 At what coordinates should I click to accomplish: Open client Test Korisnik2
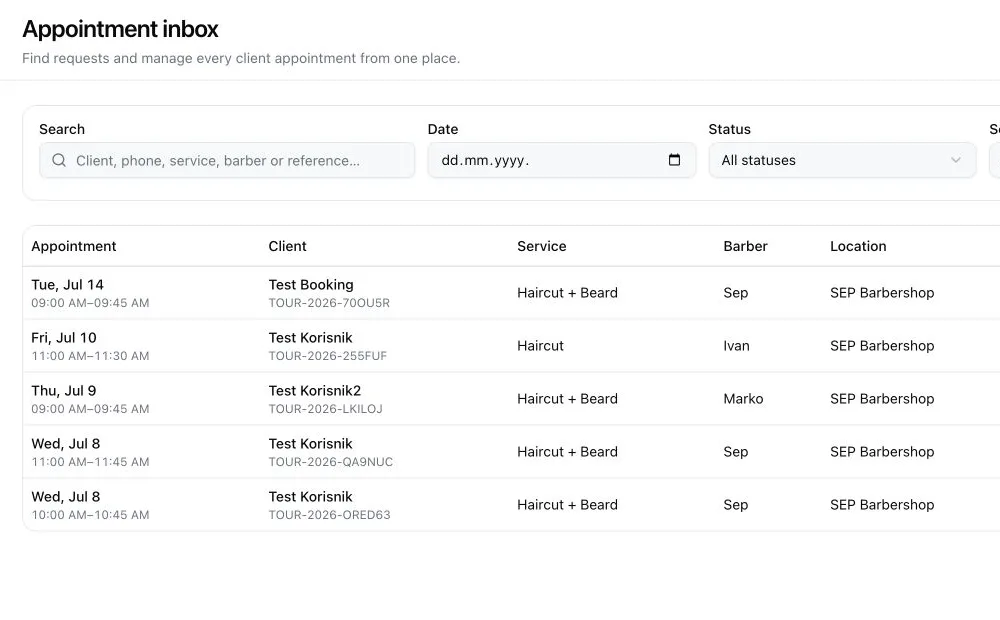[x=314, y=390]
